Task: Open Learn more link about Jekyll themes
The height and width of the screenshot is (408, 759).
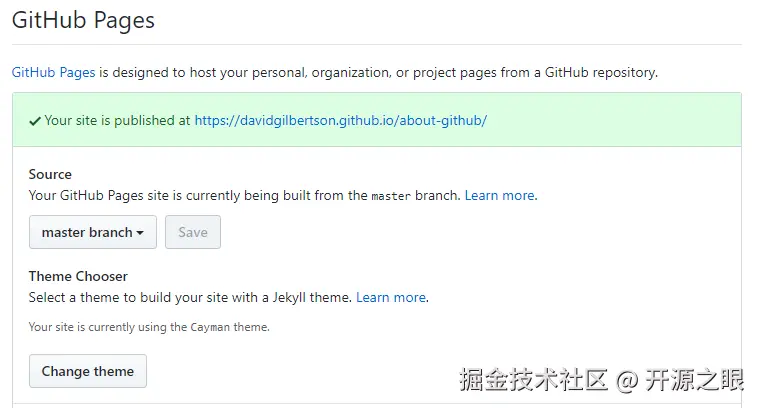Action: point(391,297)
